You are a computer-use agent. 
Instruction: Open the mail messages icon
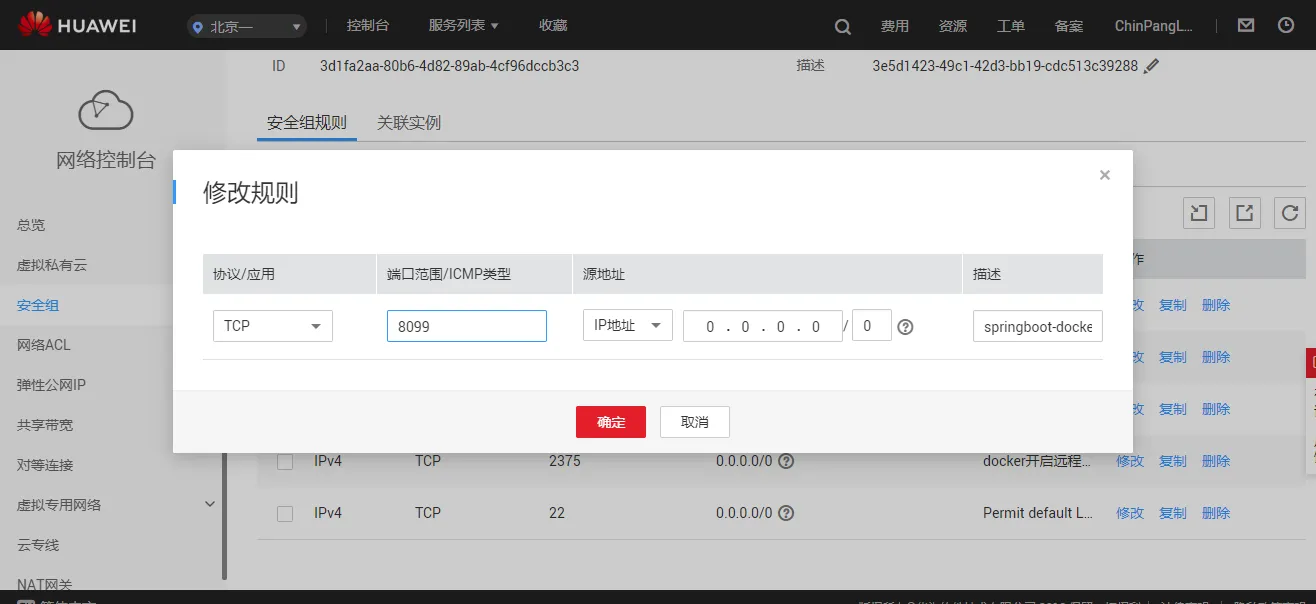1246,26
